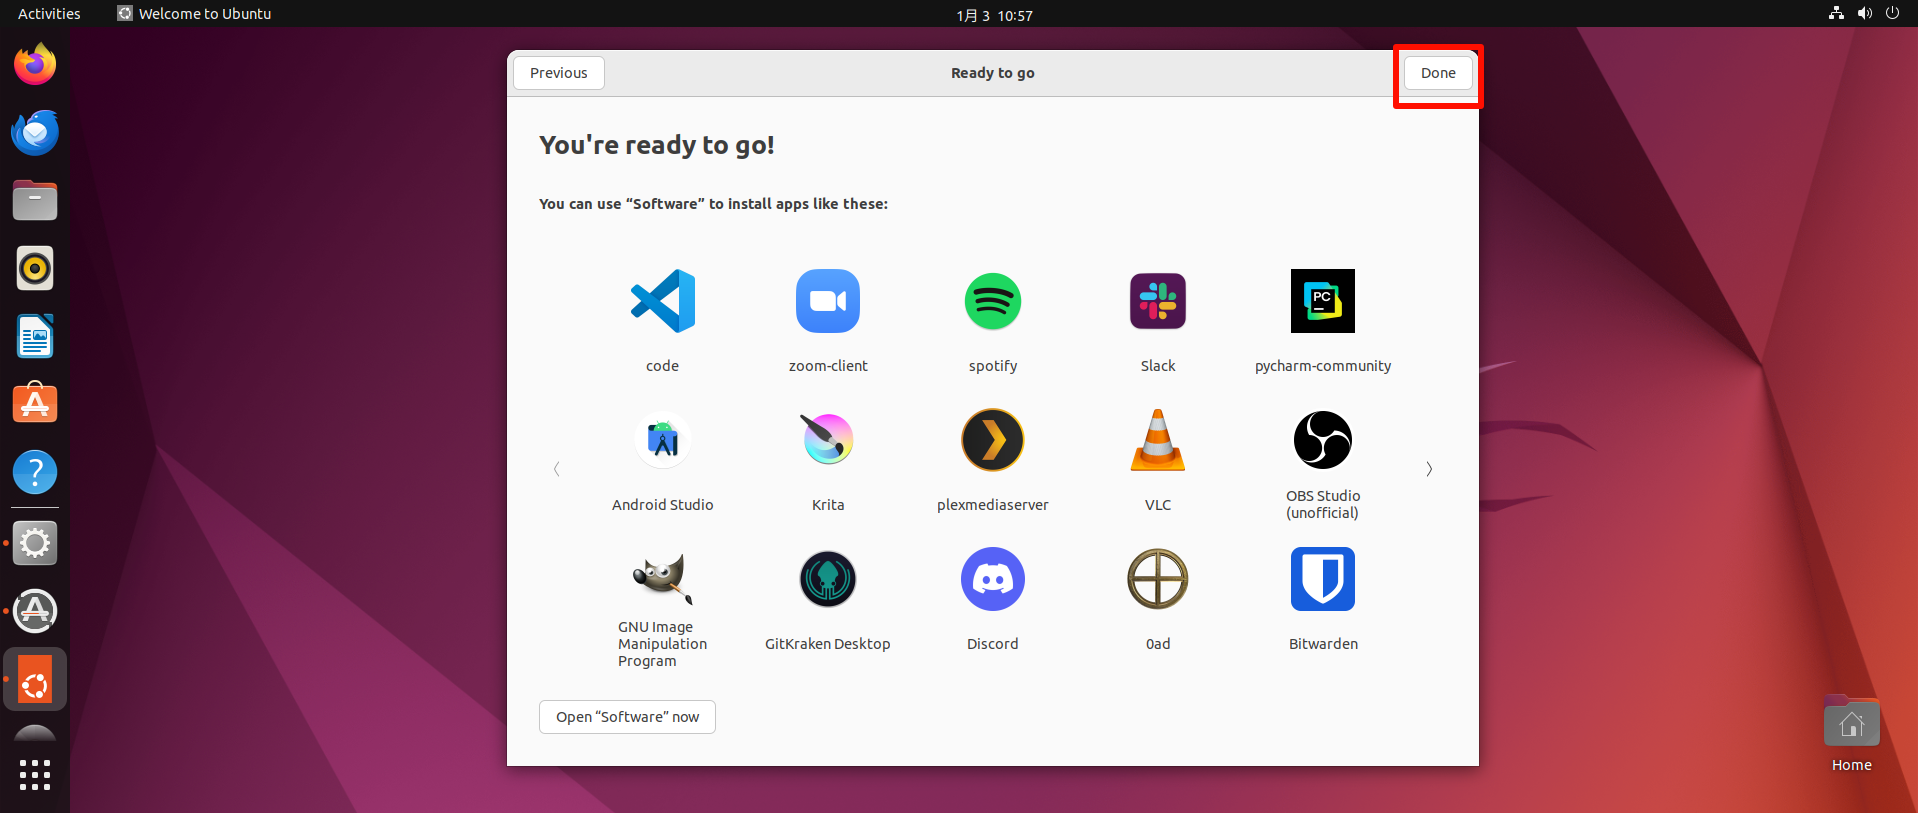1918x813 pixels.
Task: Click the VLC traffic cone icon
Action: 1158,440
